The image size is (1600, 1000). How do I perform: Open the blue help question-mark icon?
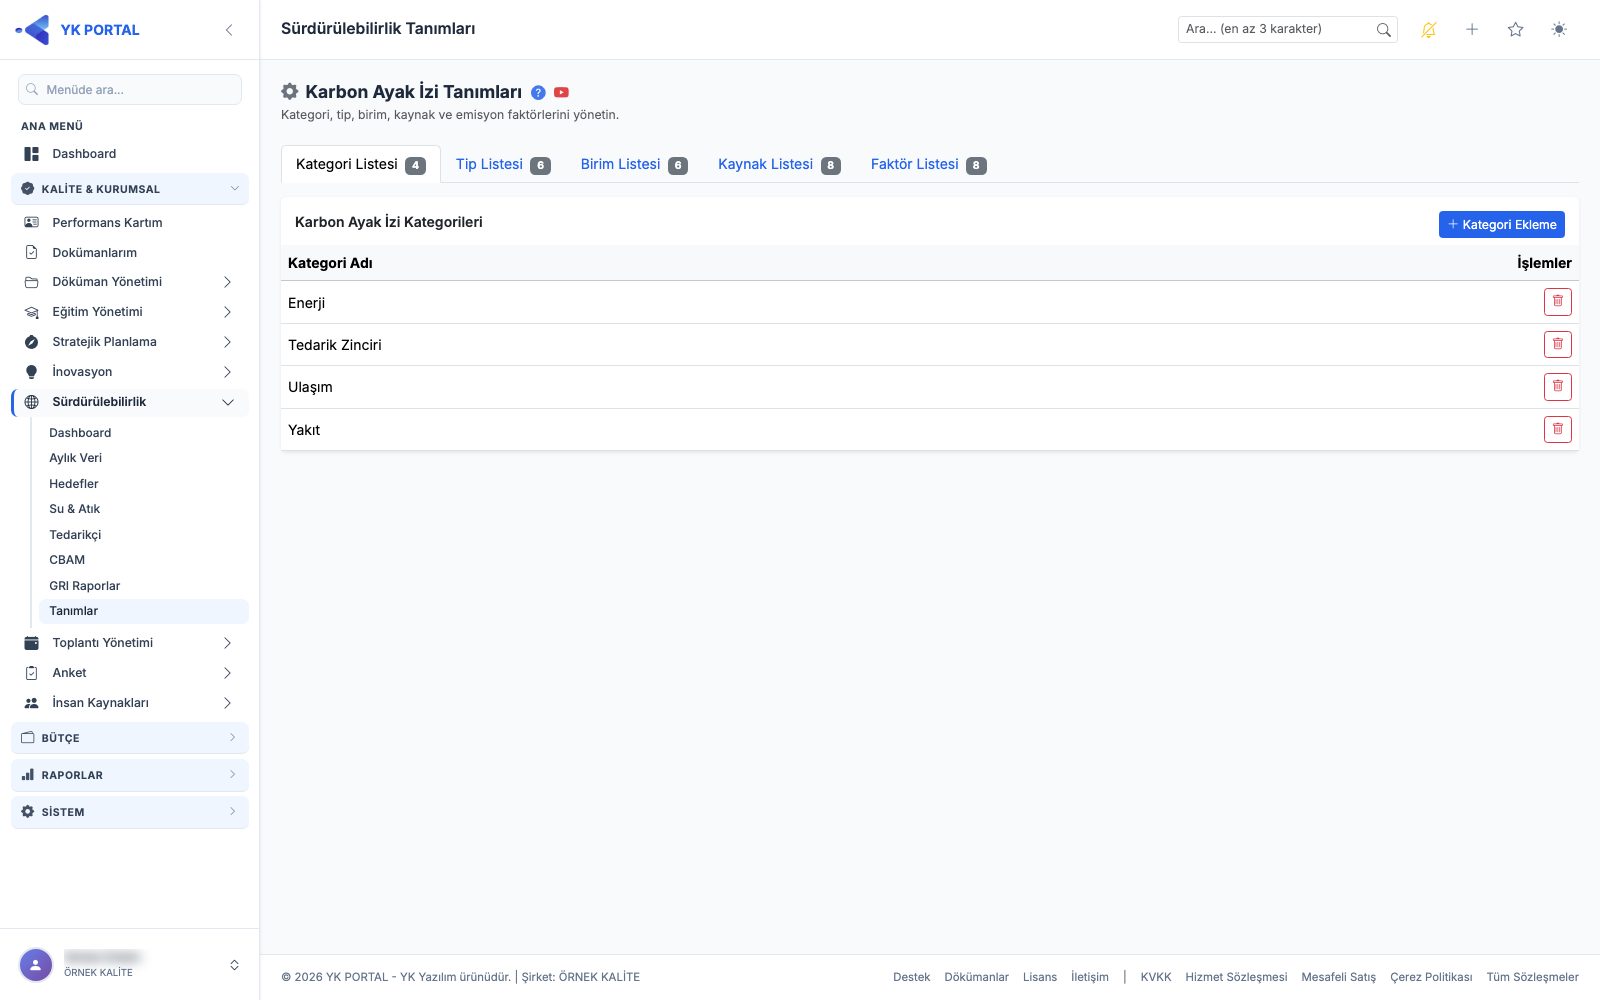[538, 92]
